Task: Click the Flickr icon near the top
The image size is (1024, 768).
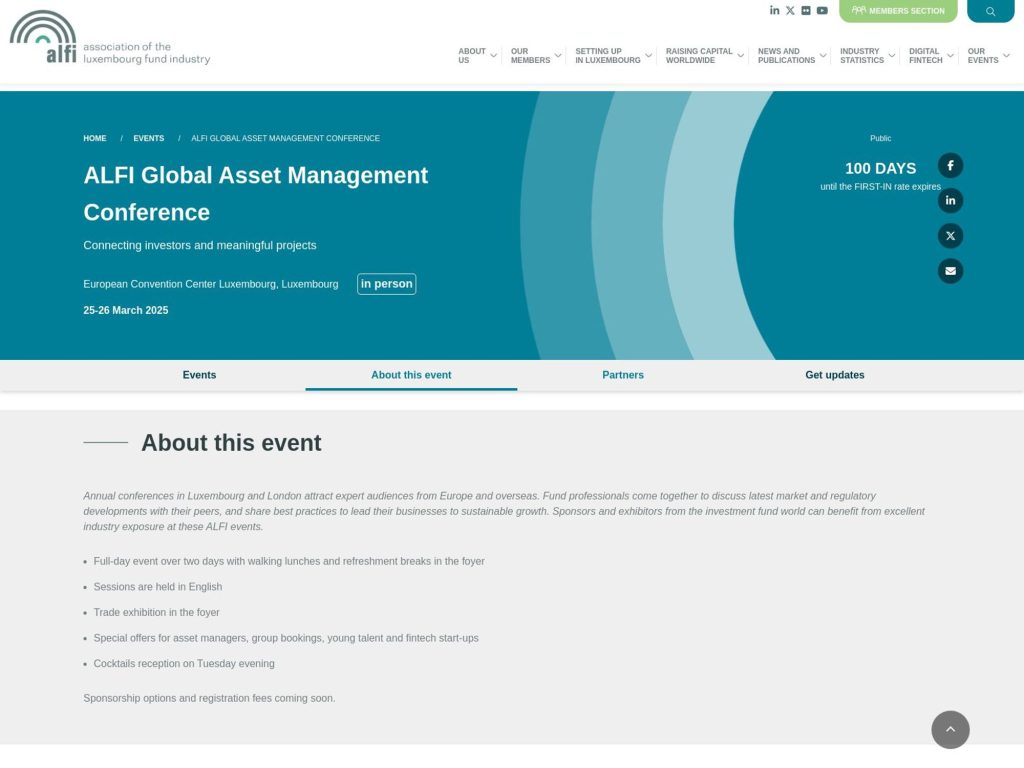Action: (806, 10)
